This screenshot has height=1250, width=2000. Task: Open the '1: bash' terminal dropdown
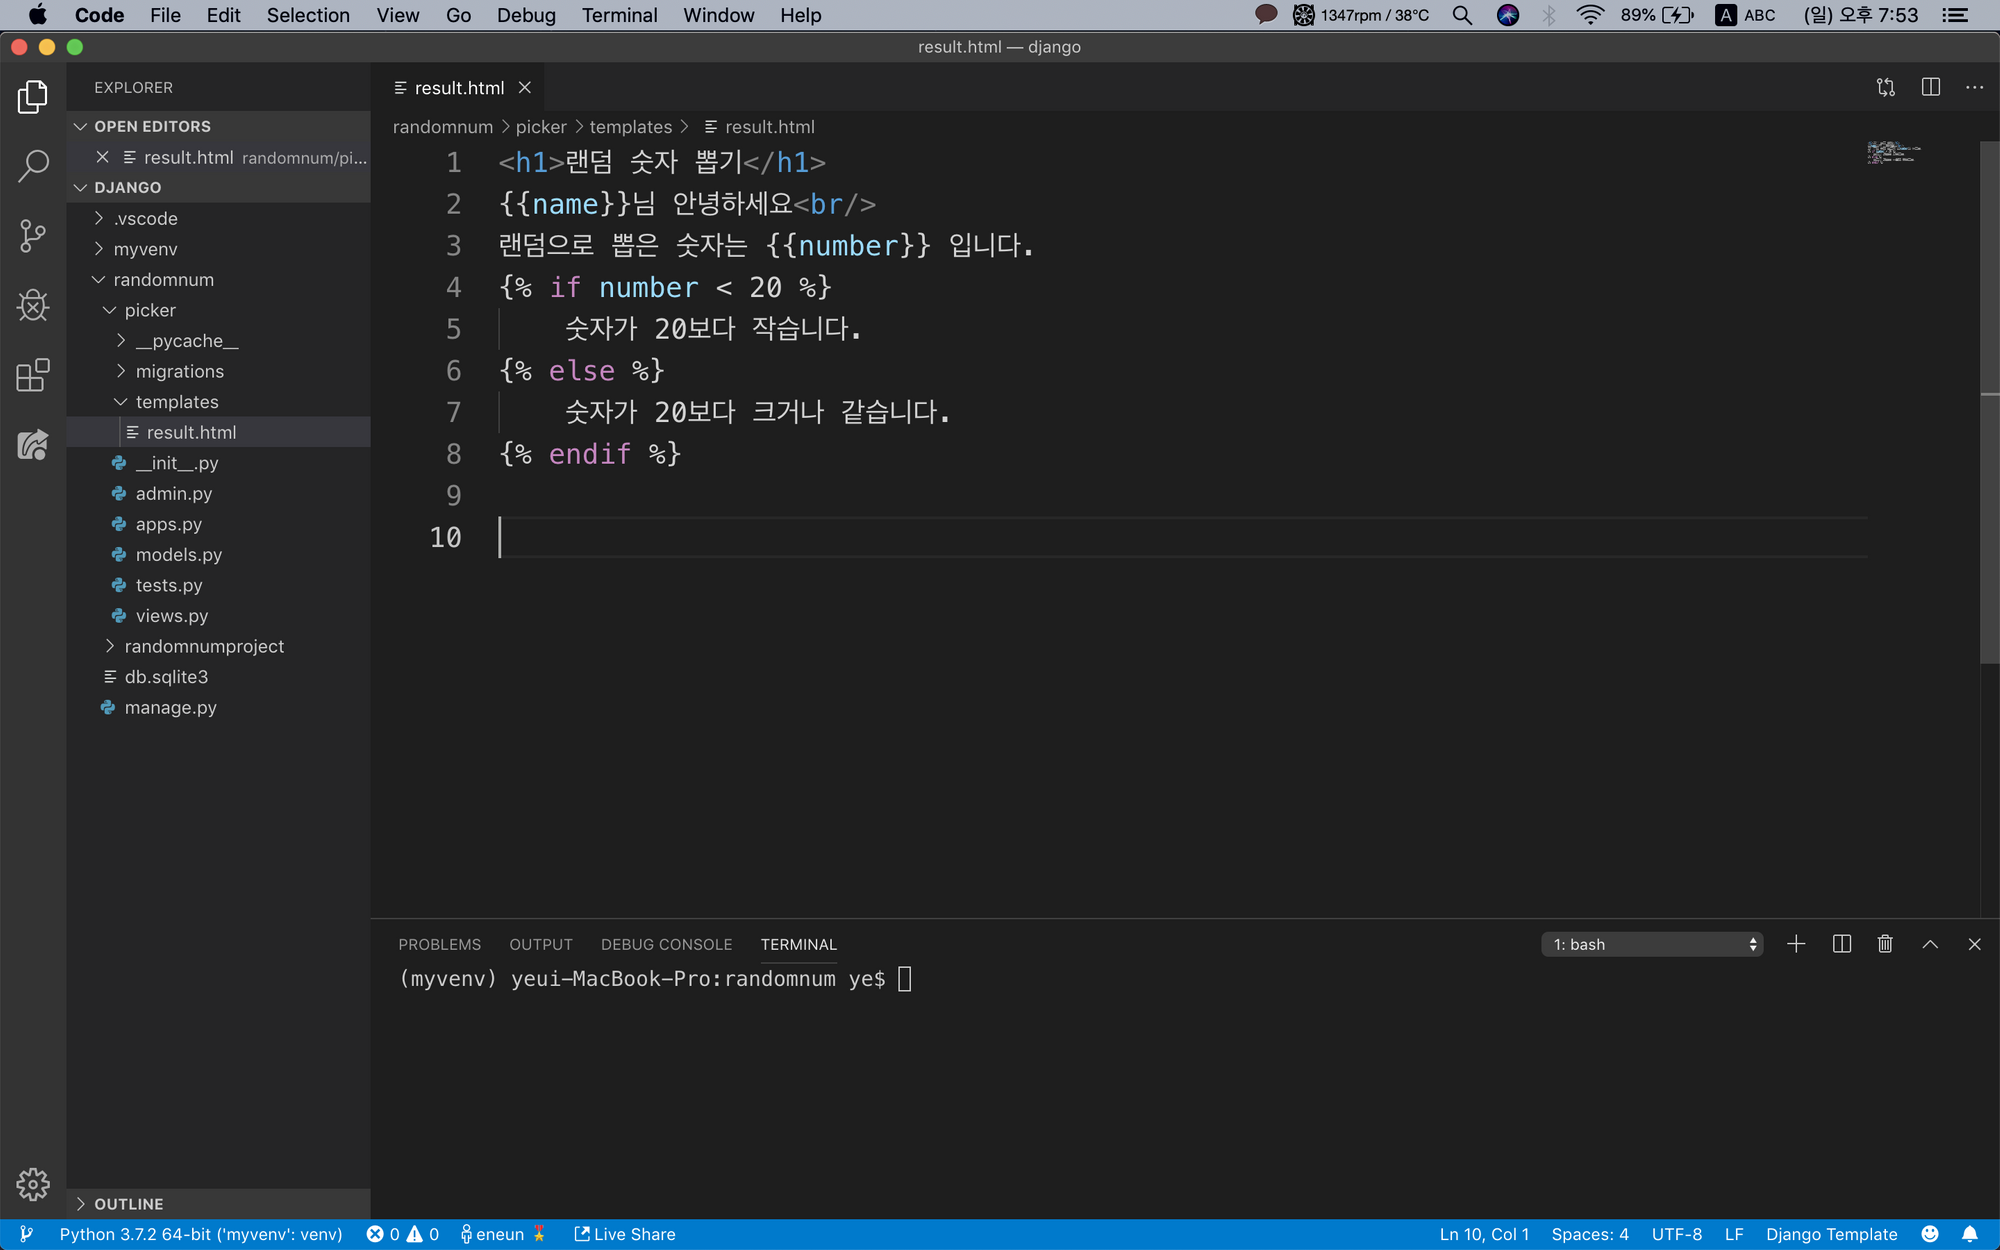point(1652,944)
